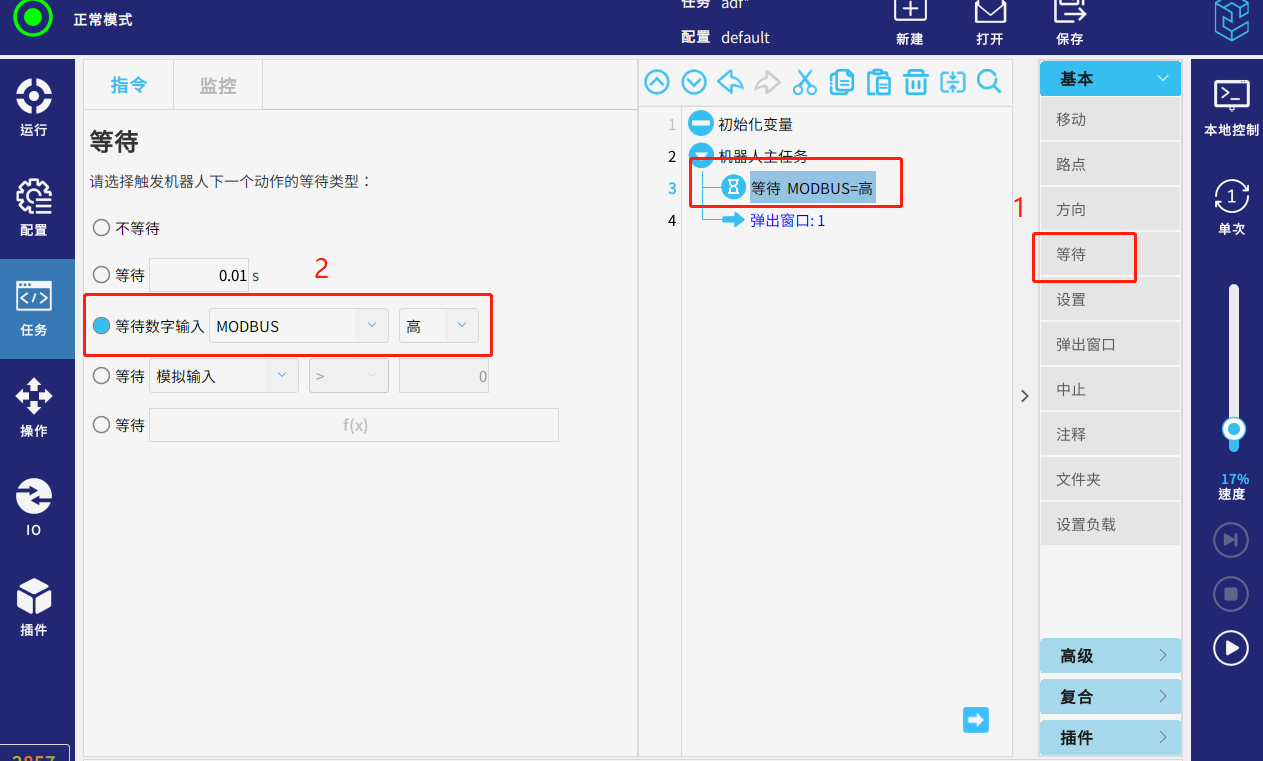Image resolution: width=1263 pixels, height=761 pixels.
Task: Open the 高 signal level dropdown
Action: click(438, 326)
